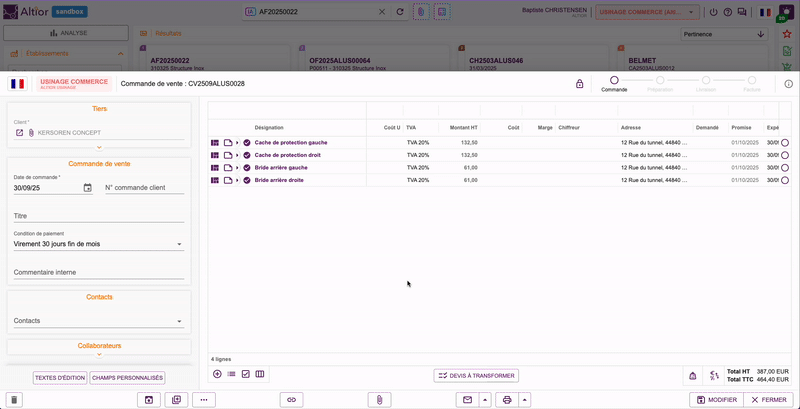Viewport: 800px width, 409px height.
Task: Click N° commande client input field
Action: point(145,188)
